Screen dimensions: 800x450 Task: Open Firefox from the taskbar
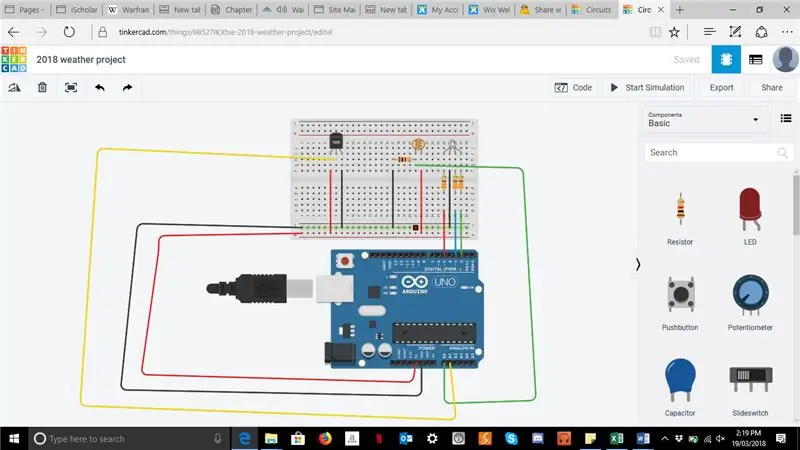point(325,439)
